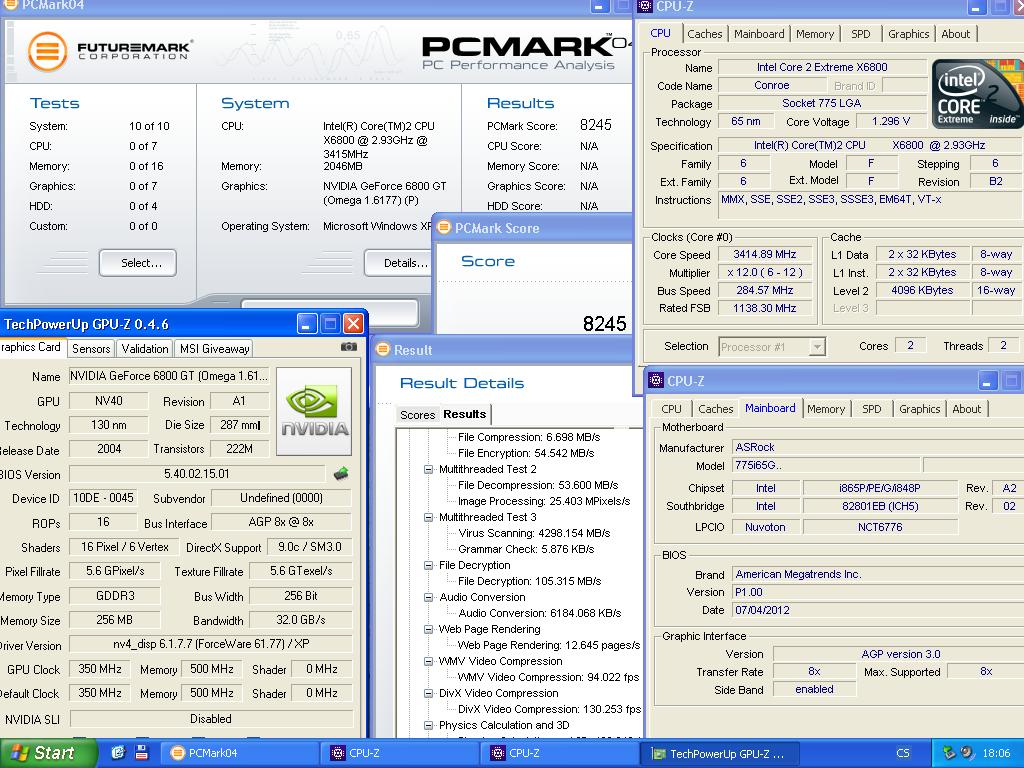Open SPD tab in top CPU-Z window
1024x768 pixels.
pos(861,34)
